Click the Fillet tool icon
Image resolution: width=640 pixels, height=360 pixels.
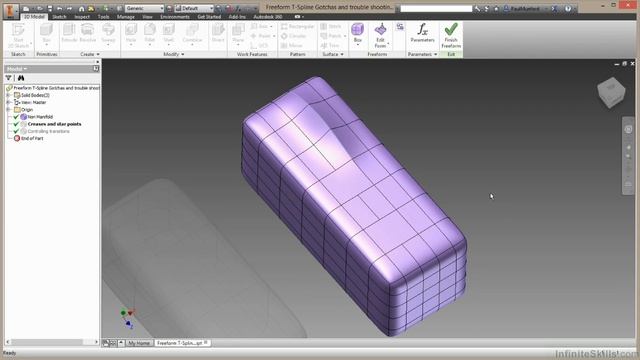click(150, 29)
